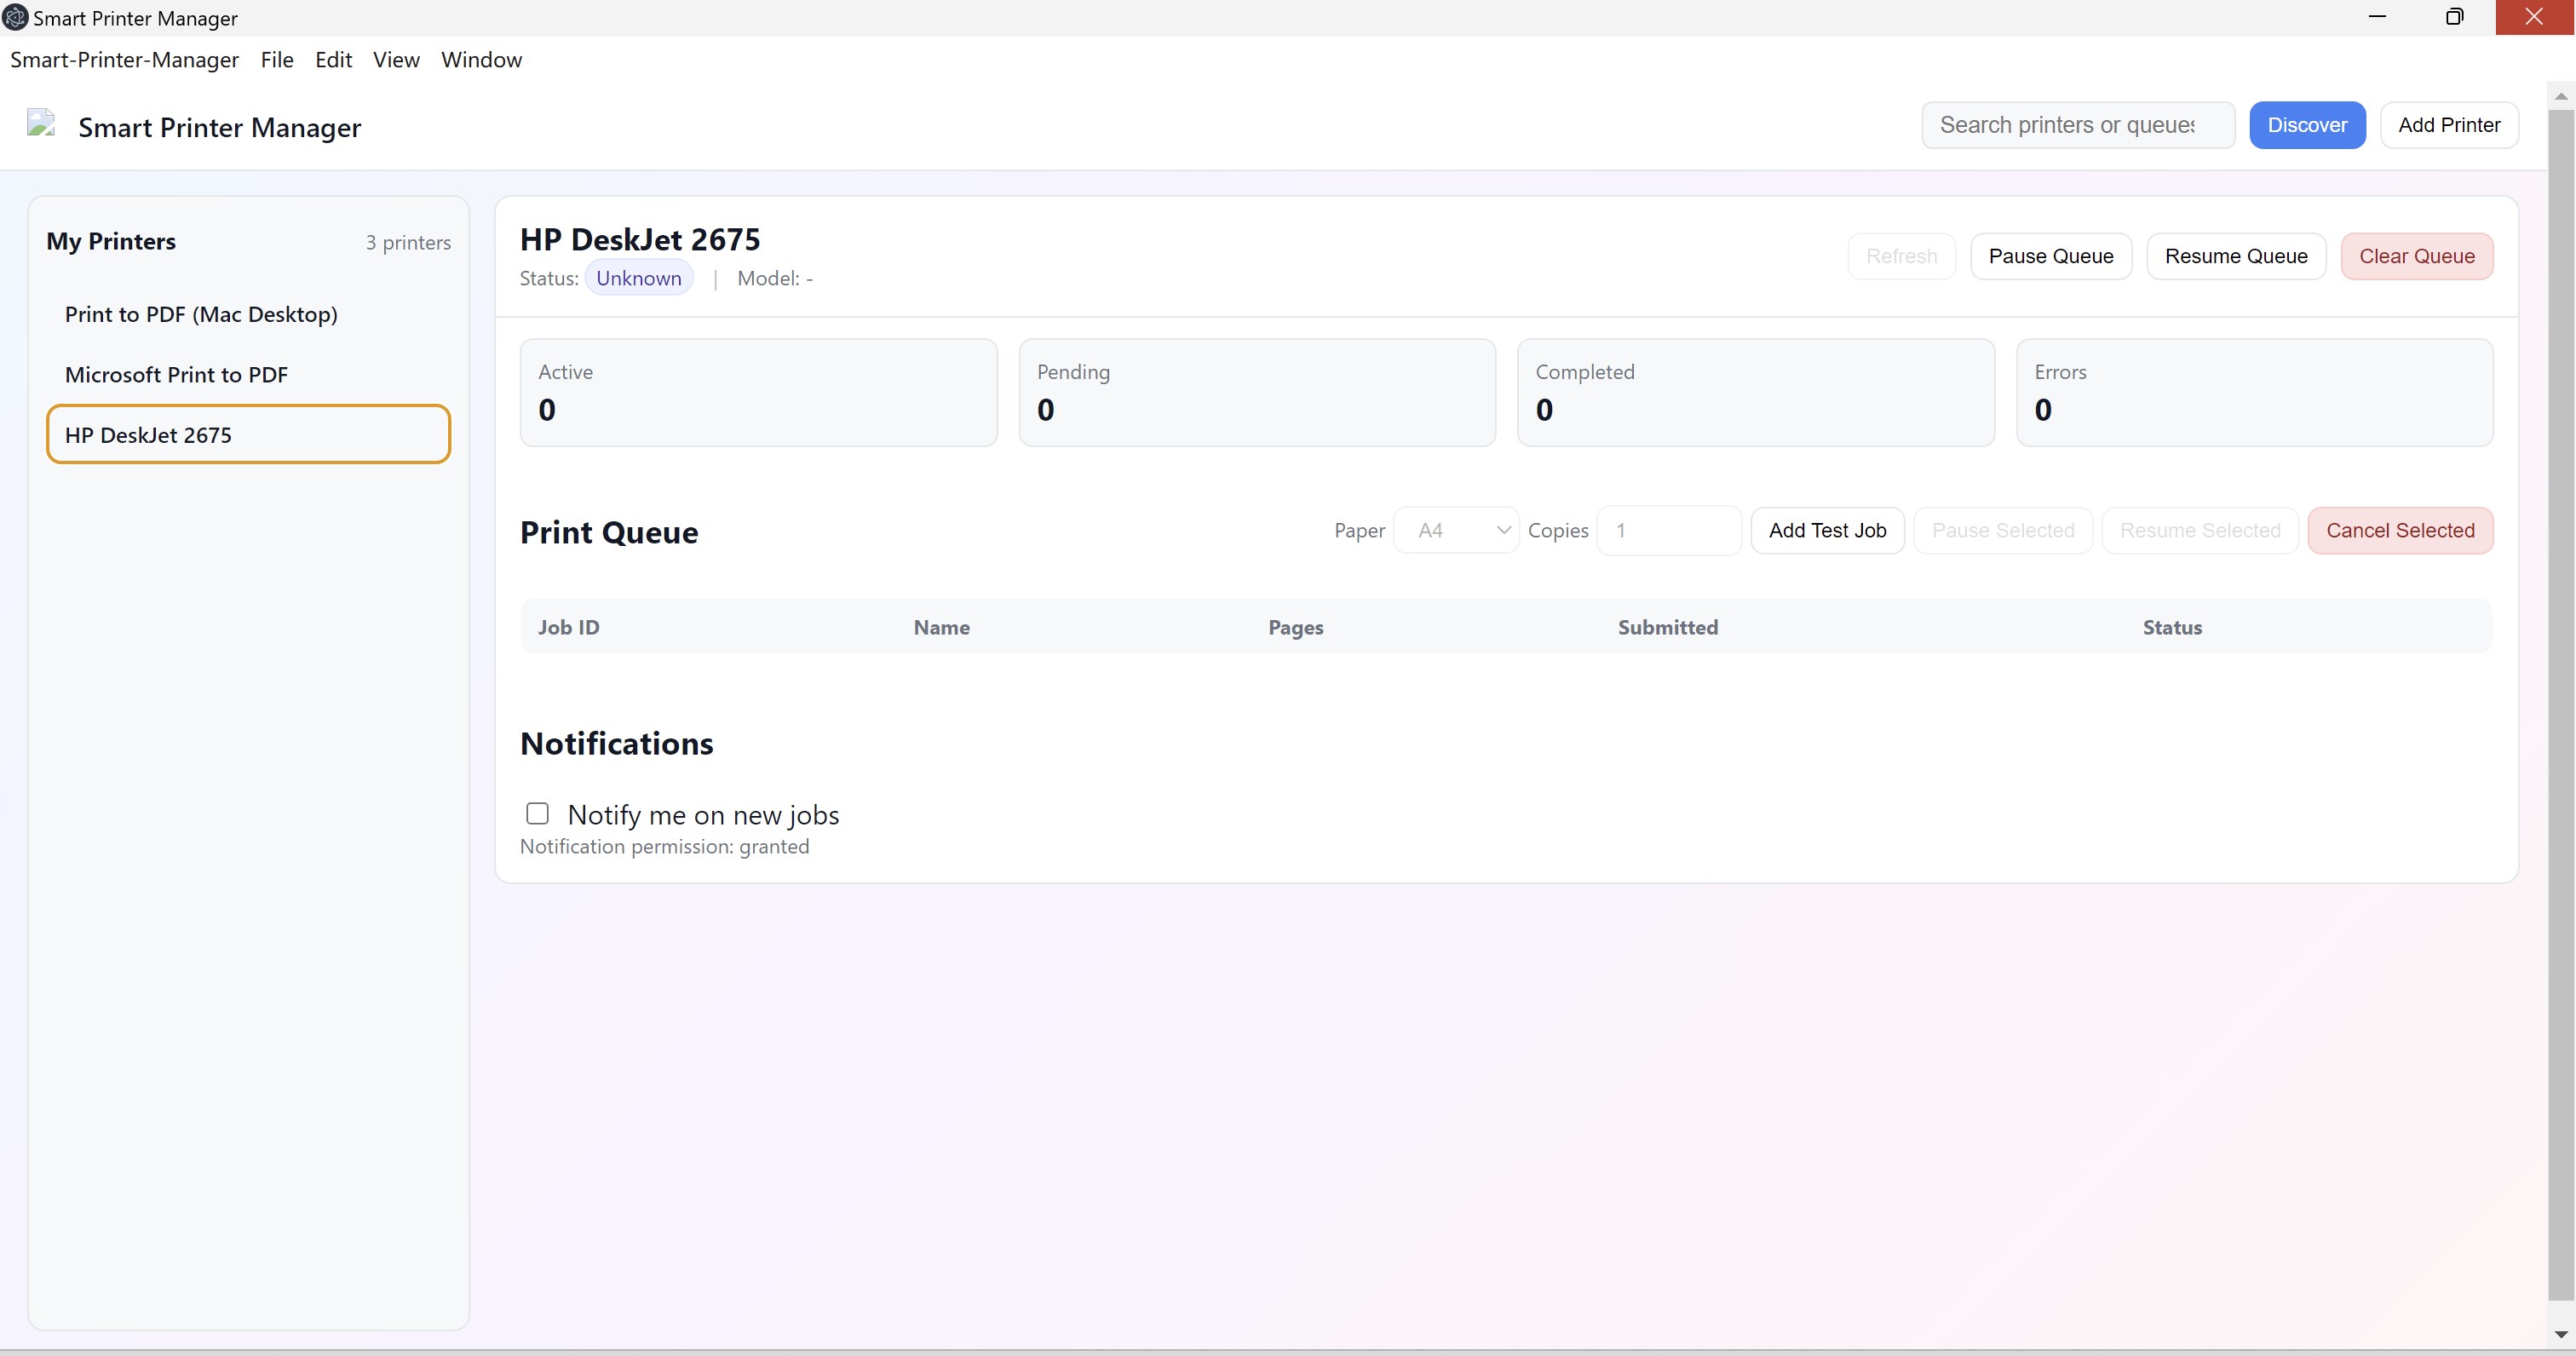Open the File menu
The height and width of the screenshot is (1356, 2576).
[x=277, y=60]
